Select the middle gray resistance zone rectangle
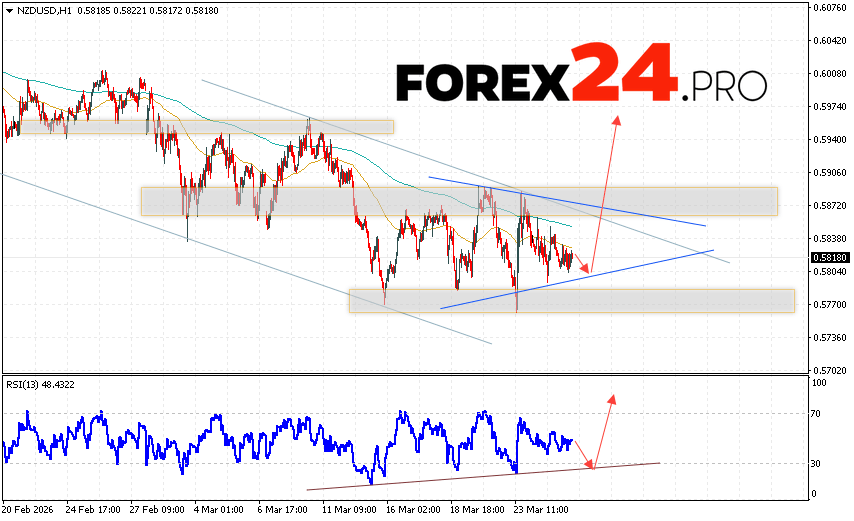 pyautogui.click(x=458, y=201)
